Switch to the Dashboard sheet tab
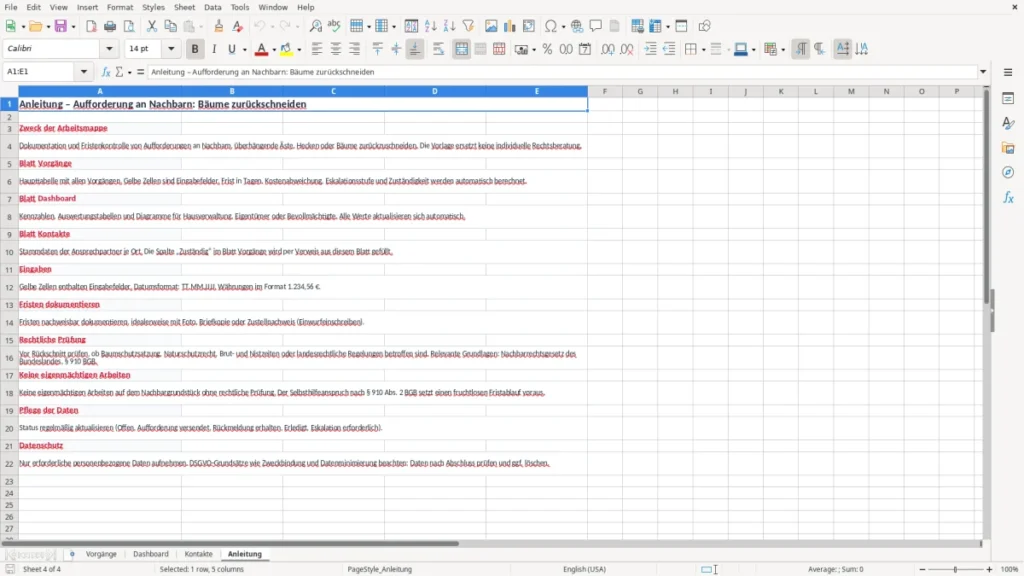 (151, 554)
